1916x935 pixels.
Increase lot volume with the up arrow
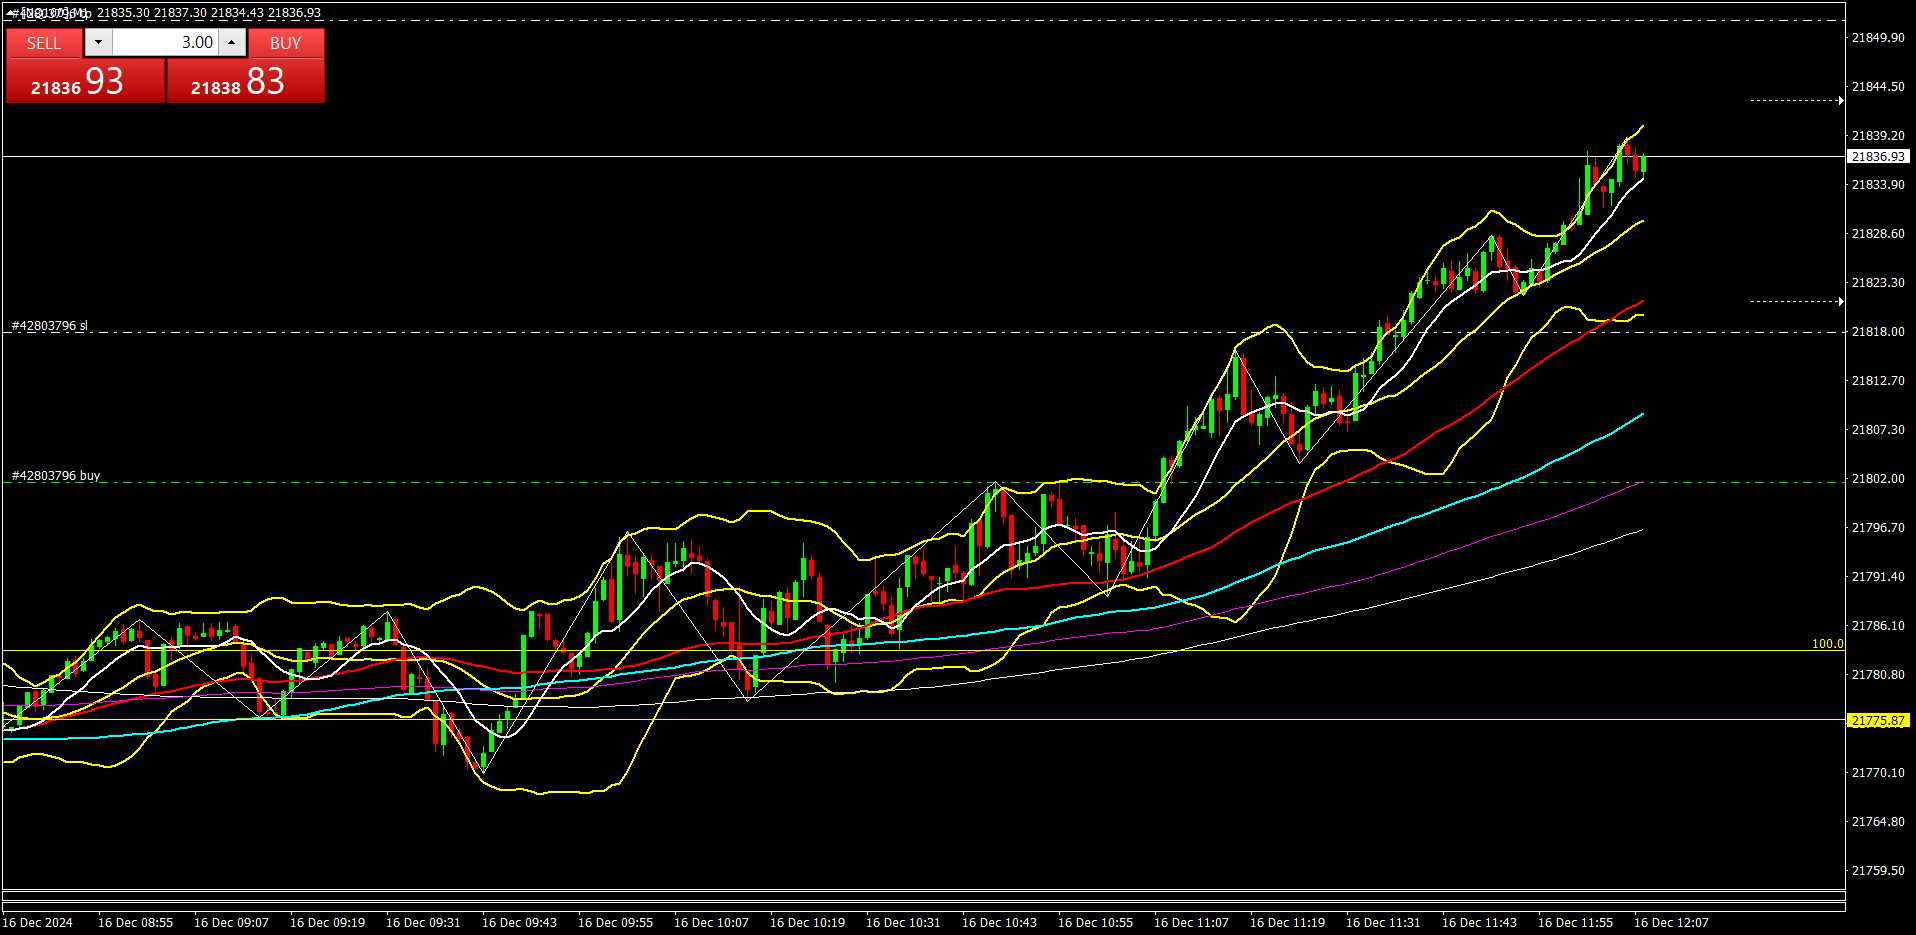[232, 42]
